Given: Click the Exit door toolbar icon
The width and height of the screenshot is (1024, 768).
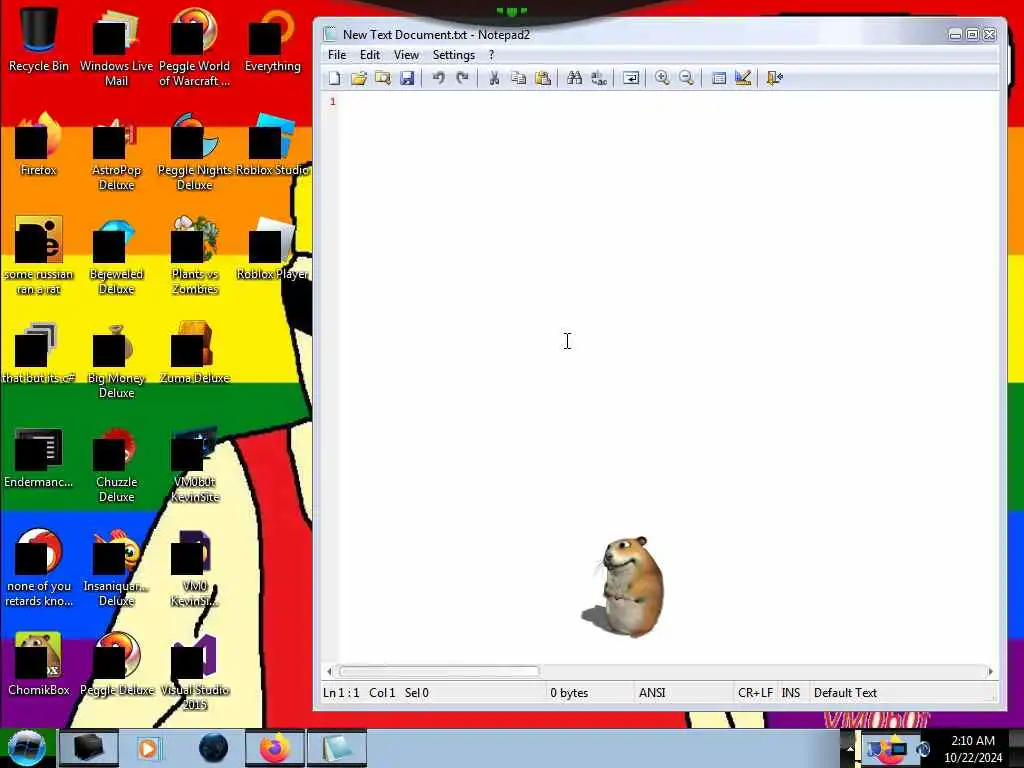Looking at the screenshot, I should click(x=775, y=78).
